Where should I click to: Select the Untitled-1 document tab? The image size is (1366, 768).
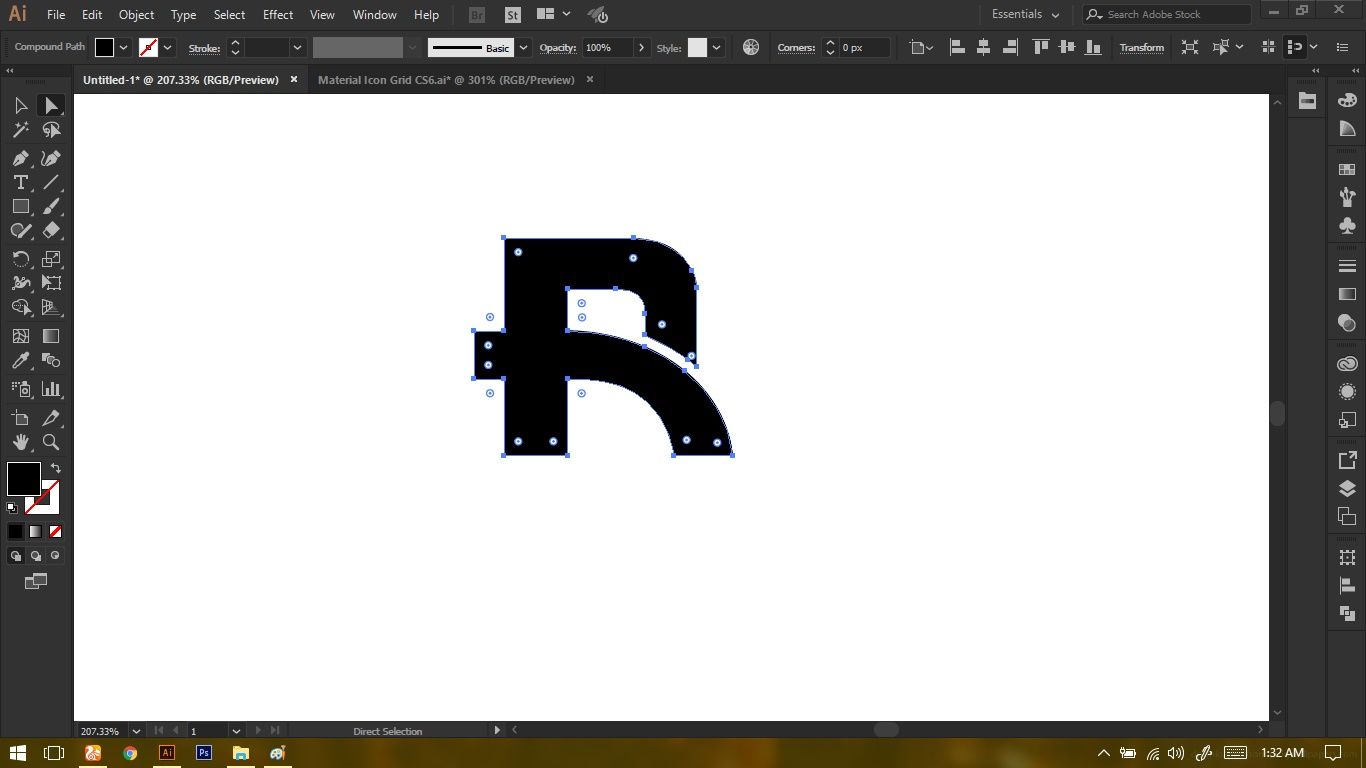click(181, 80)
